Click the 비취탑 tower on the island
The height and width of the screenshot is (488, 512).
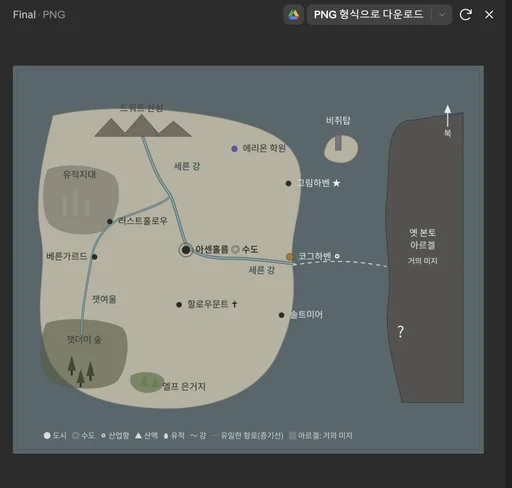click(x=338, y=140)
